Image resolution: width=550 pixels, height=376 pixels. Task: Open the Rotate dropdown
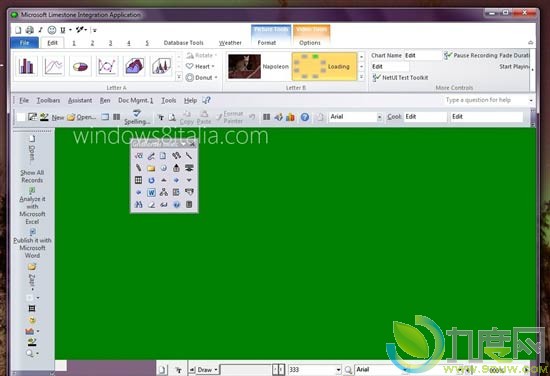(202, 55)
